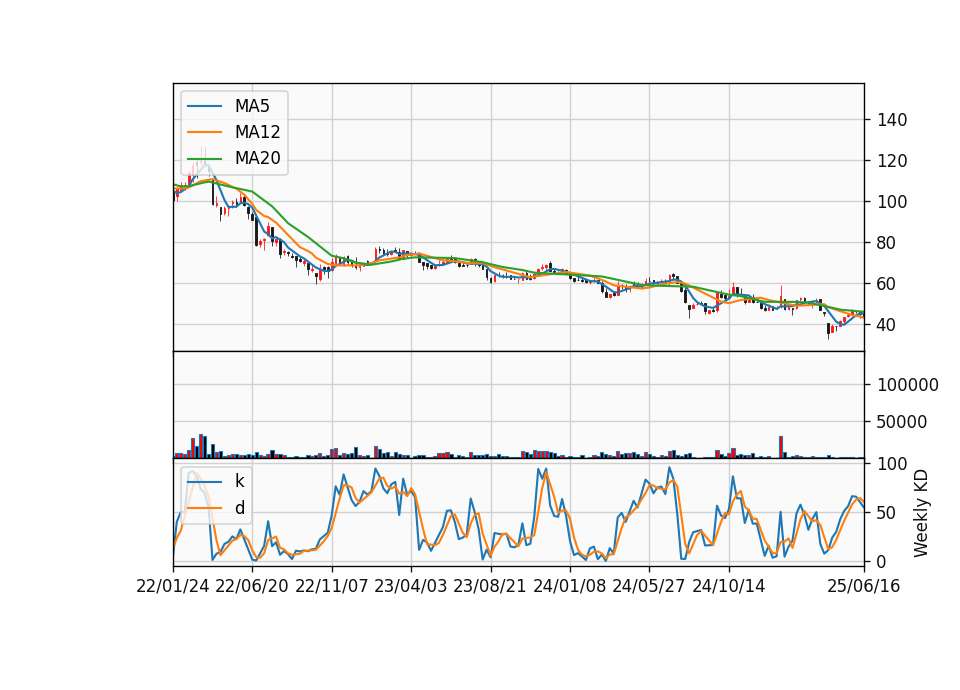Click the 22/11/07 date tick label

[x=332, y=586]
